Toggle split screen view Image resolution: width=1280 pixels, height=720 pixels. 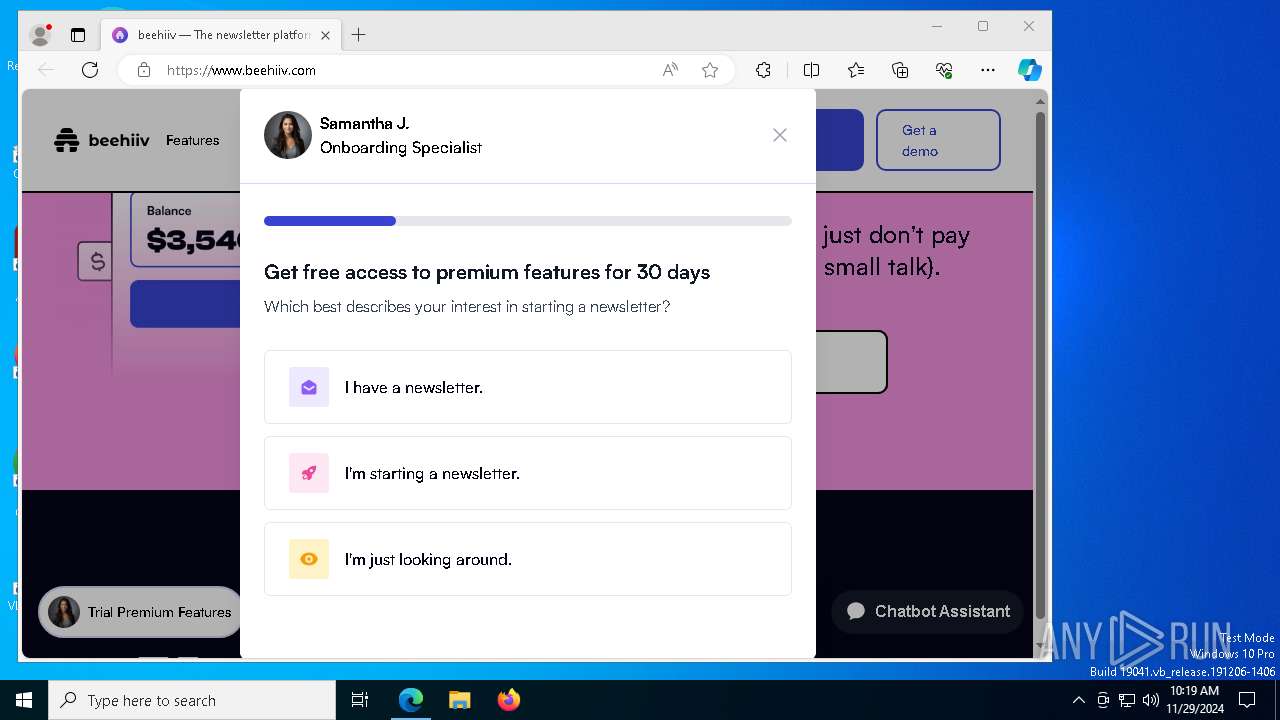pyautogui.click(x=811, y=70)
